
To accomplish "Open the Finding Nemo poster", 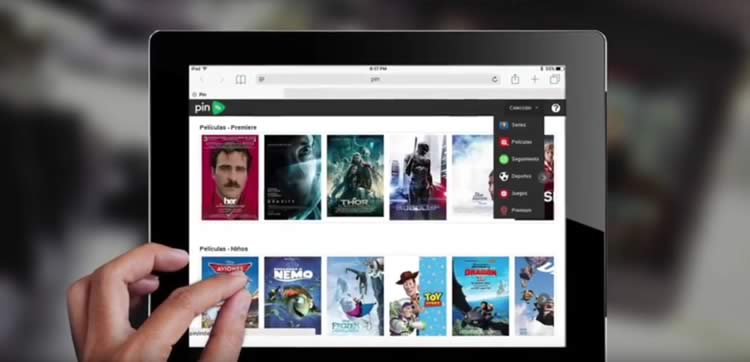I will pyautogui.click(x=292, y=296).
